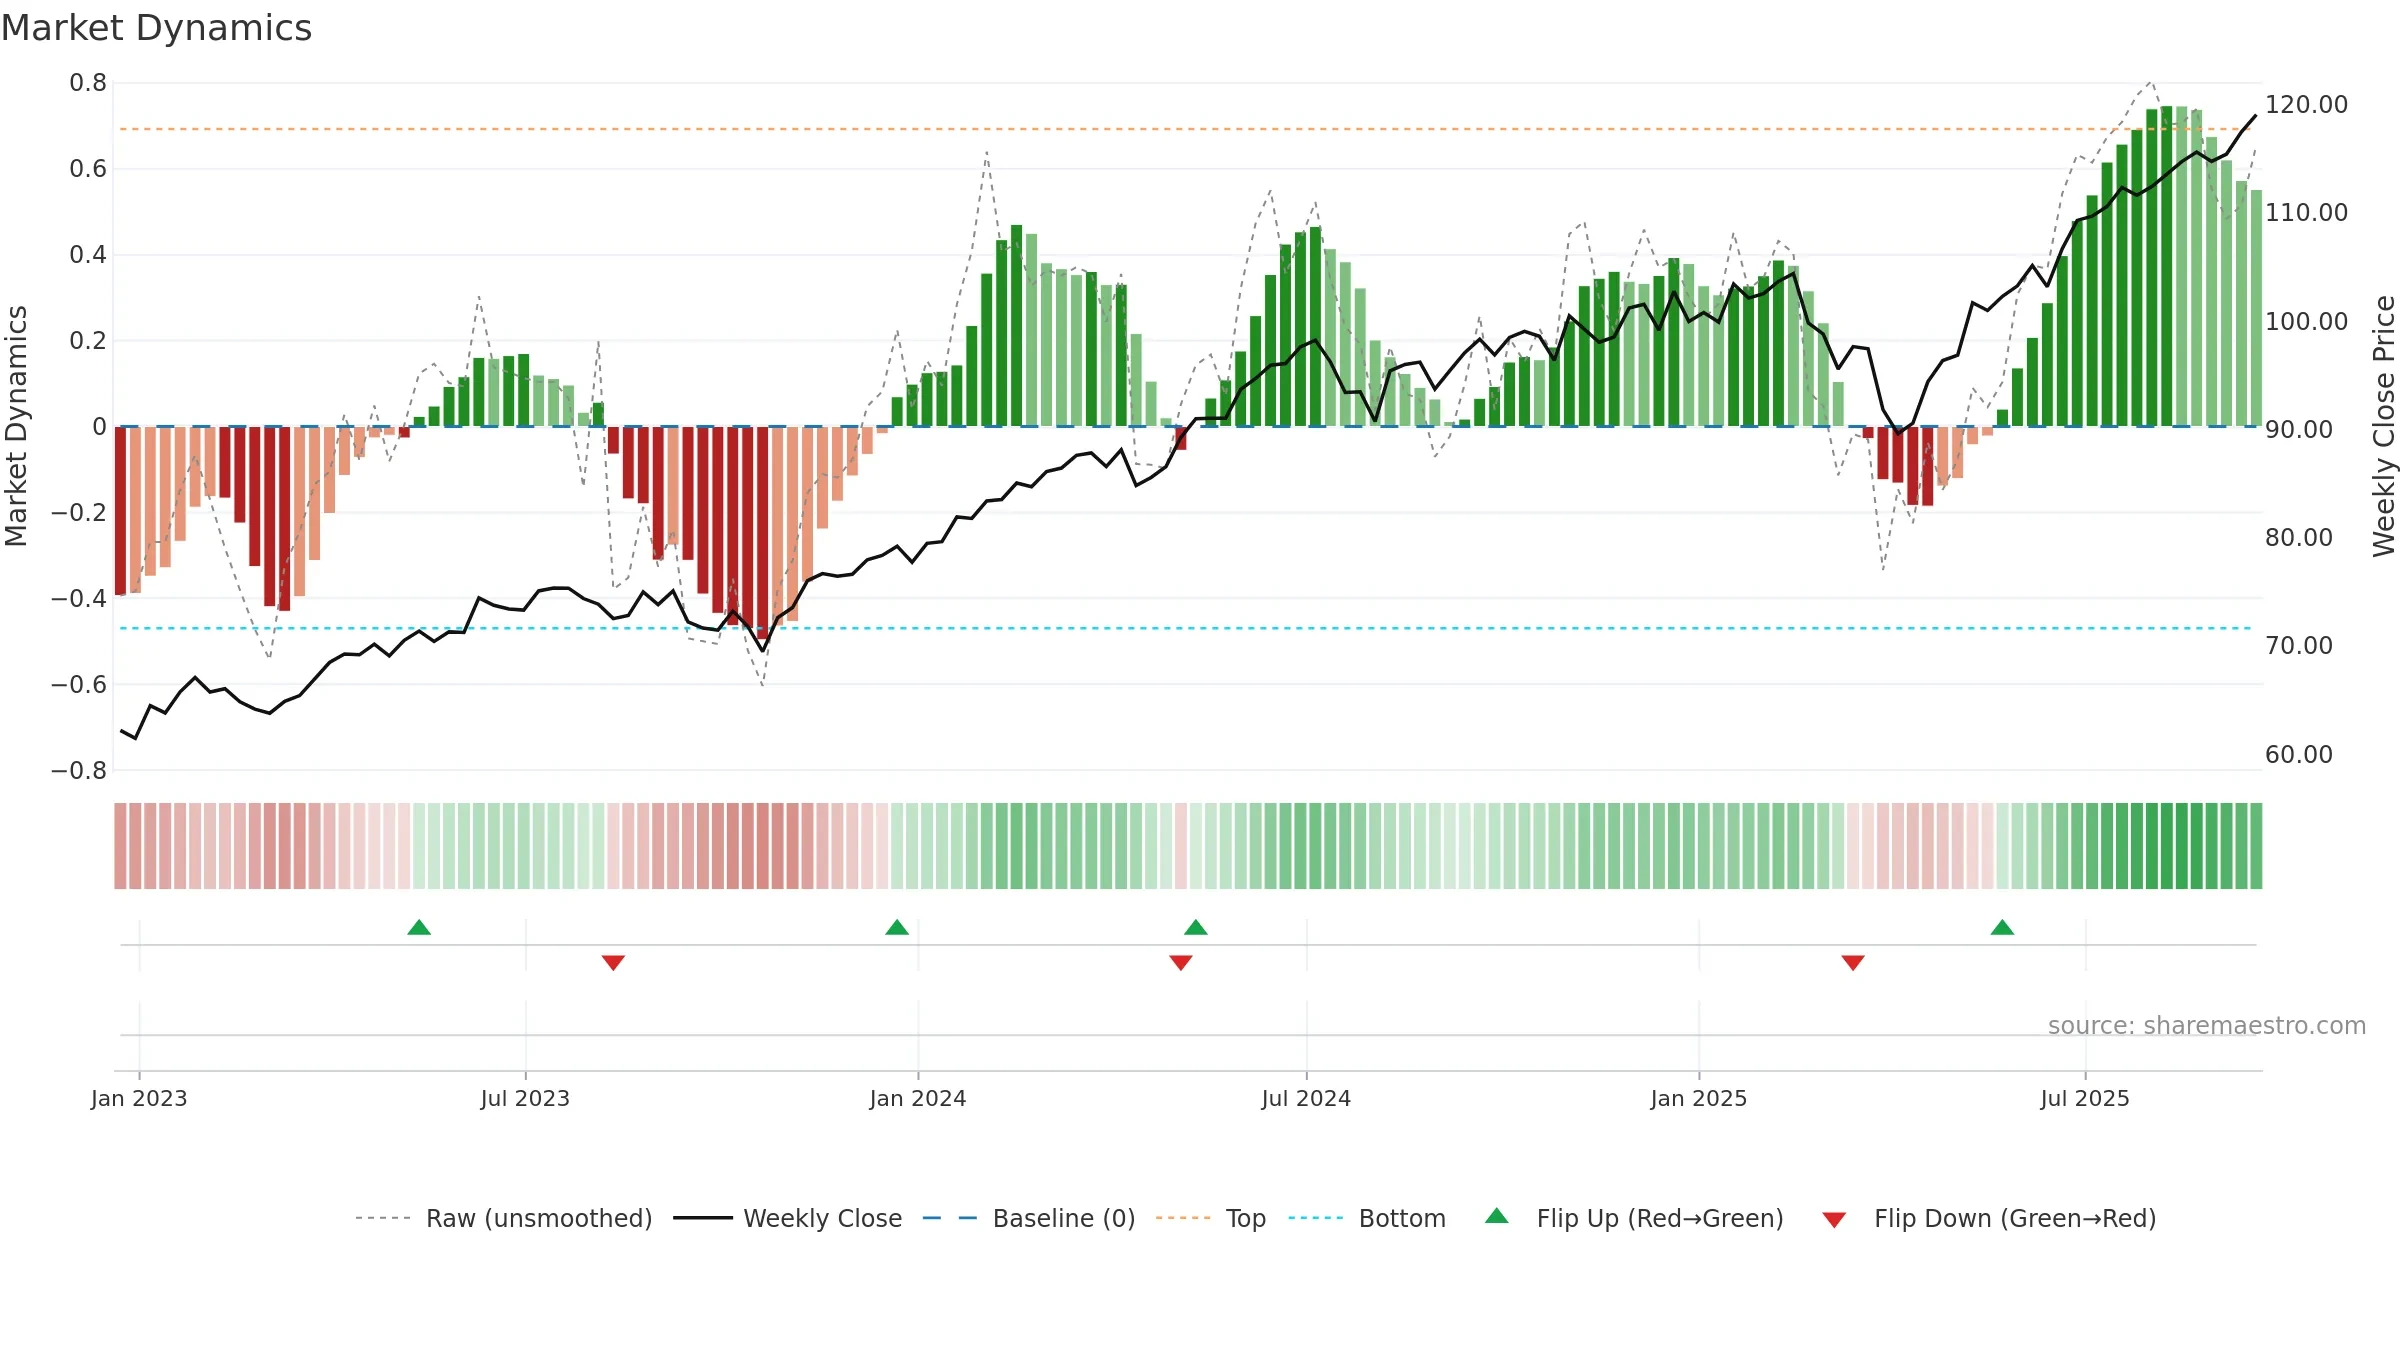Click the Jan 2025 x-axis label

point(1699,1098)
